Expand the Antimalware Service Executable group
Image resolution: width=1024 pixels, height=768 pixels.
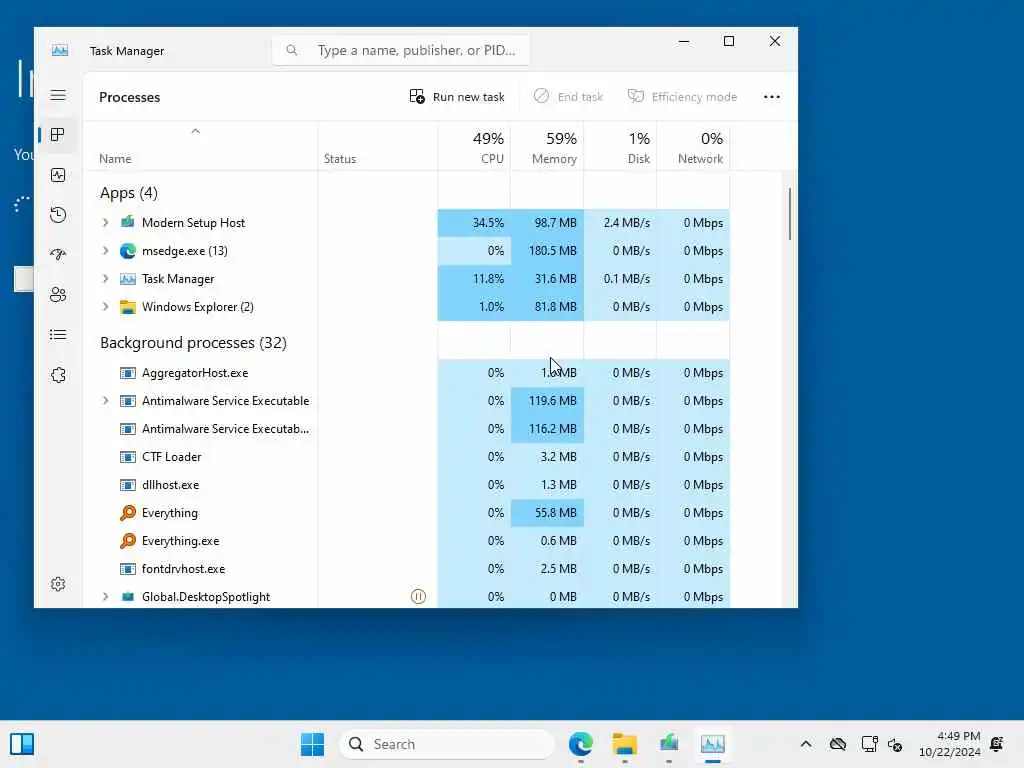[106, 401]
